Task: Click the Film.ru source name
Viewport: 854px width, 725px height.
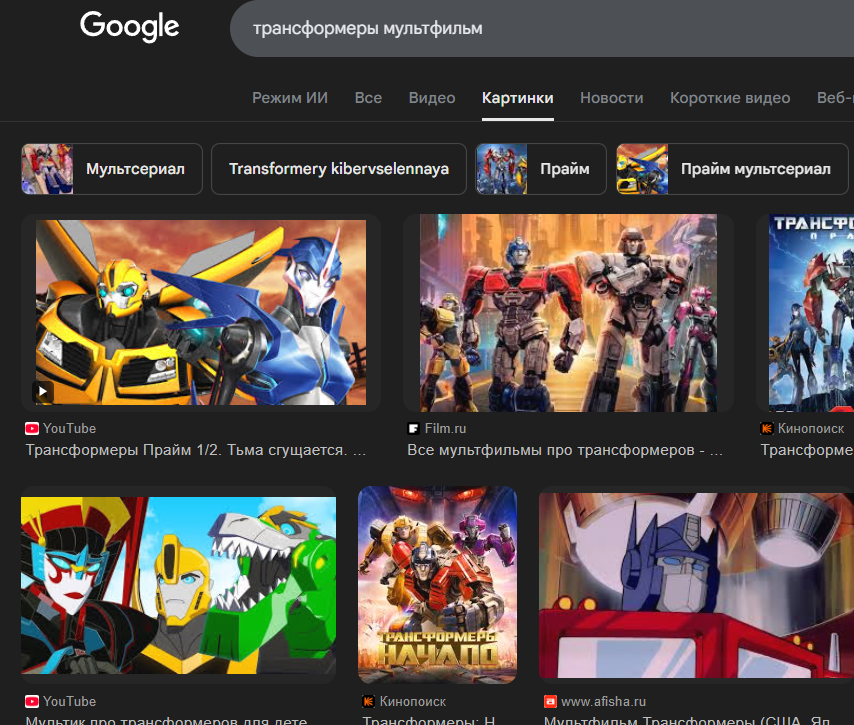Action: pos(446,429)
